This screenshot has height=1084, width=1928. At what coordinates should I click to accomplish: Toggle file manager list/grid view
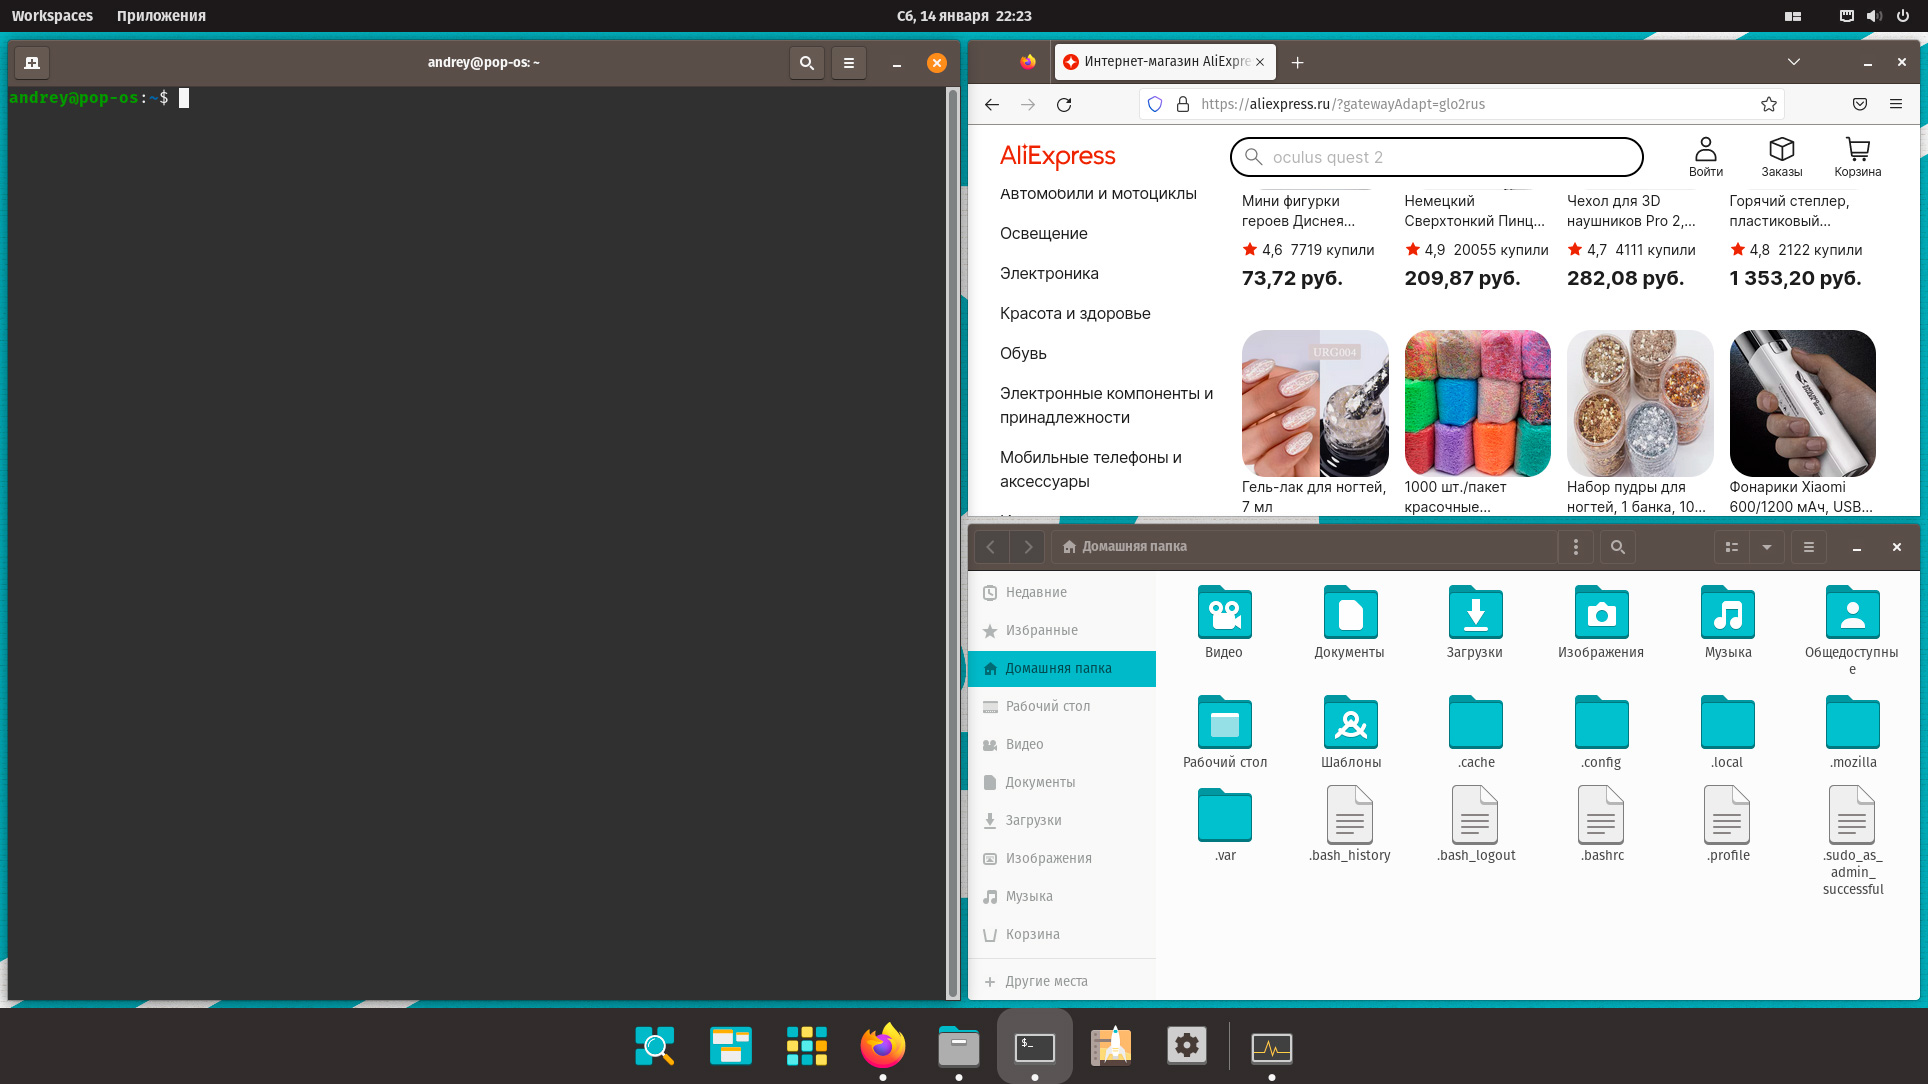(x=1732, y=547)
